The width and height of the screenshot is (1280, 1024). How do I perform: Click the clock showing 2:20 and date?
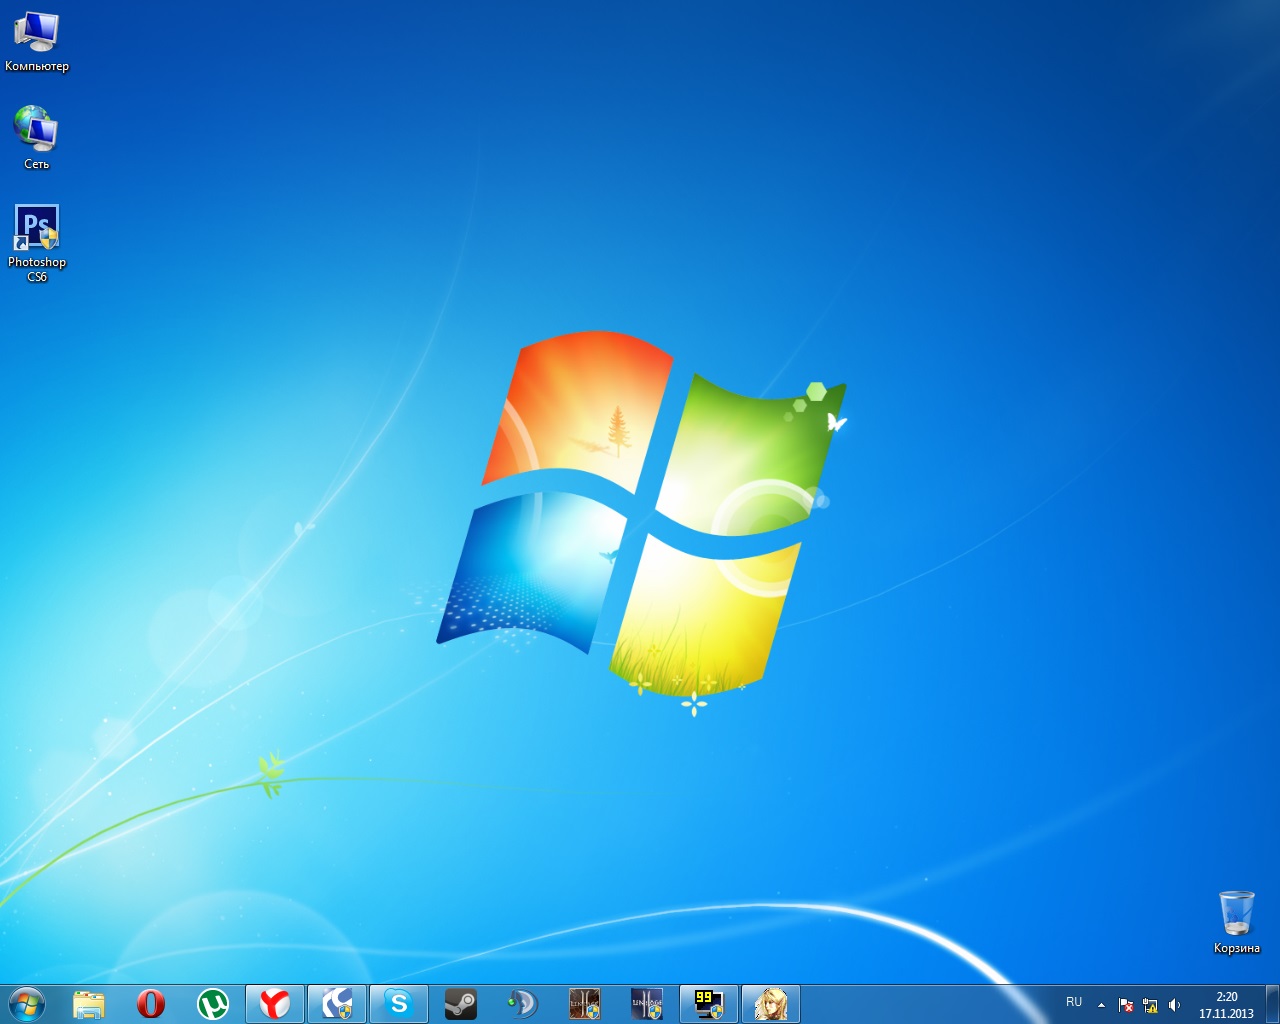click(1226, 1004)
